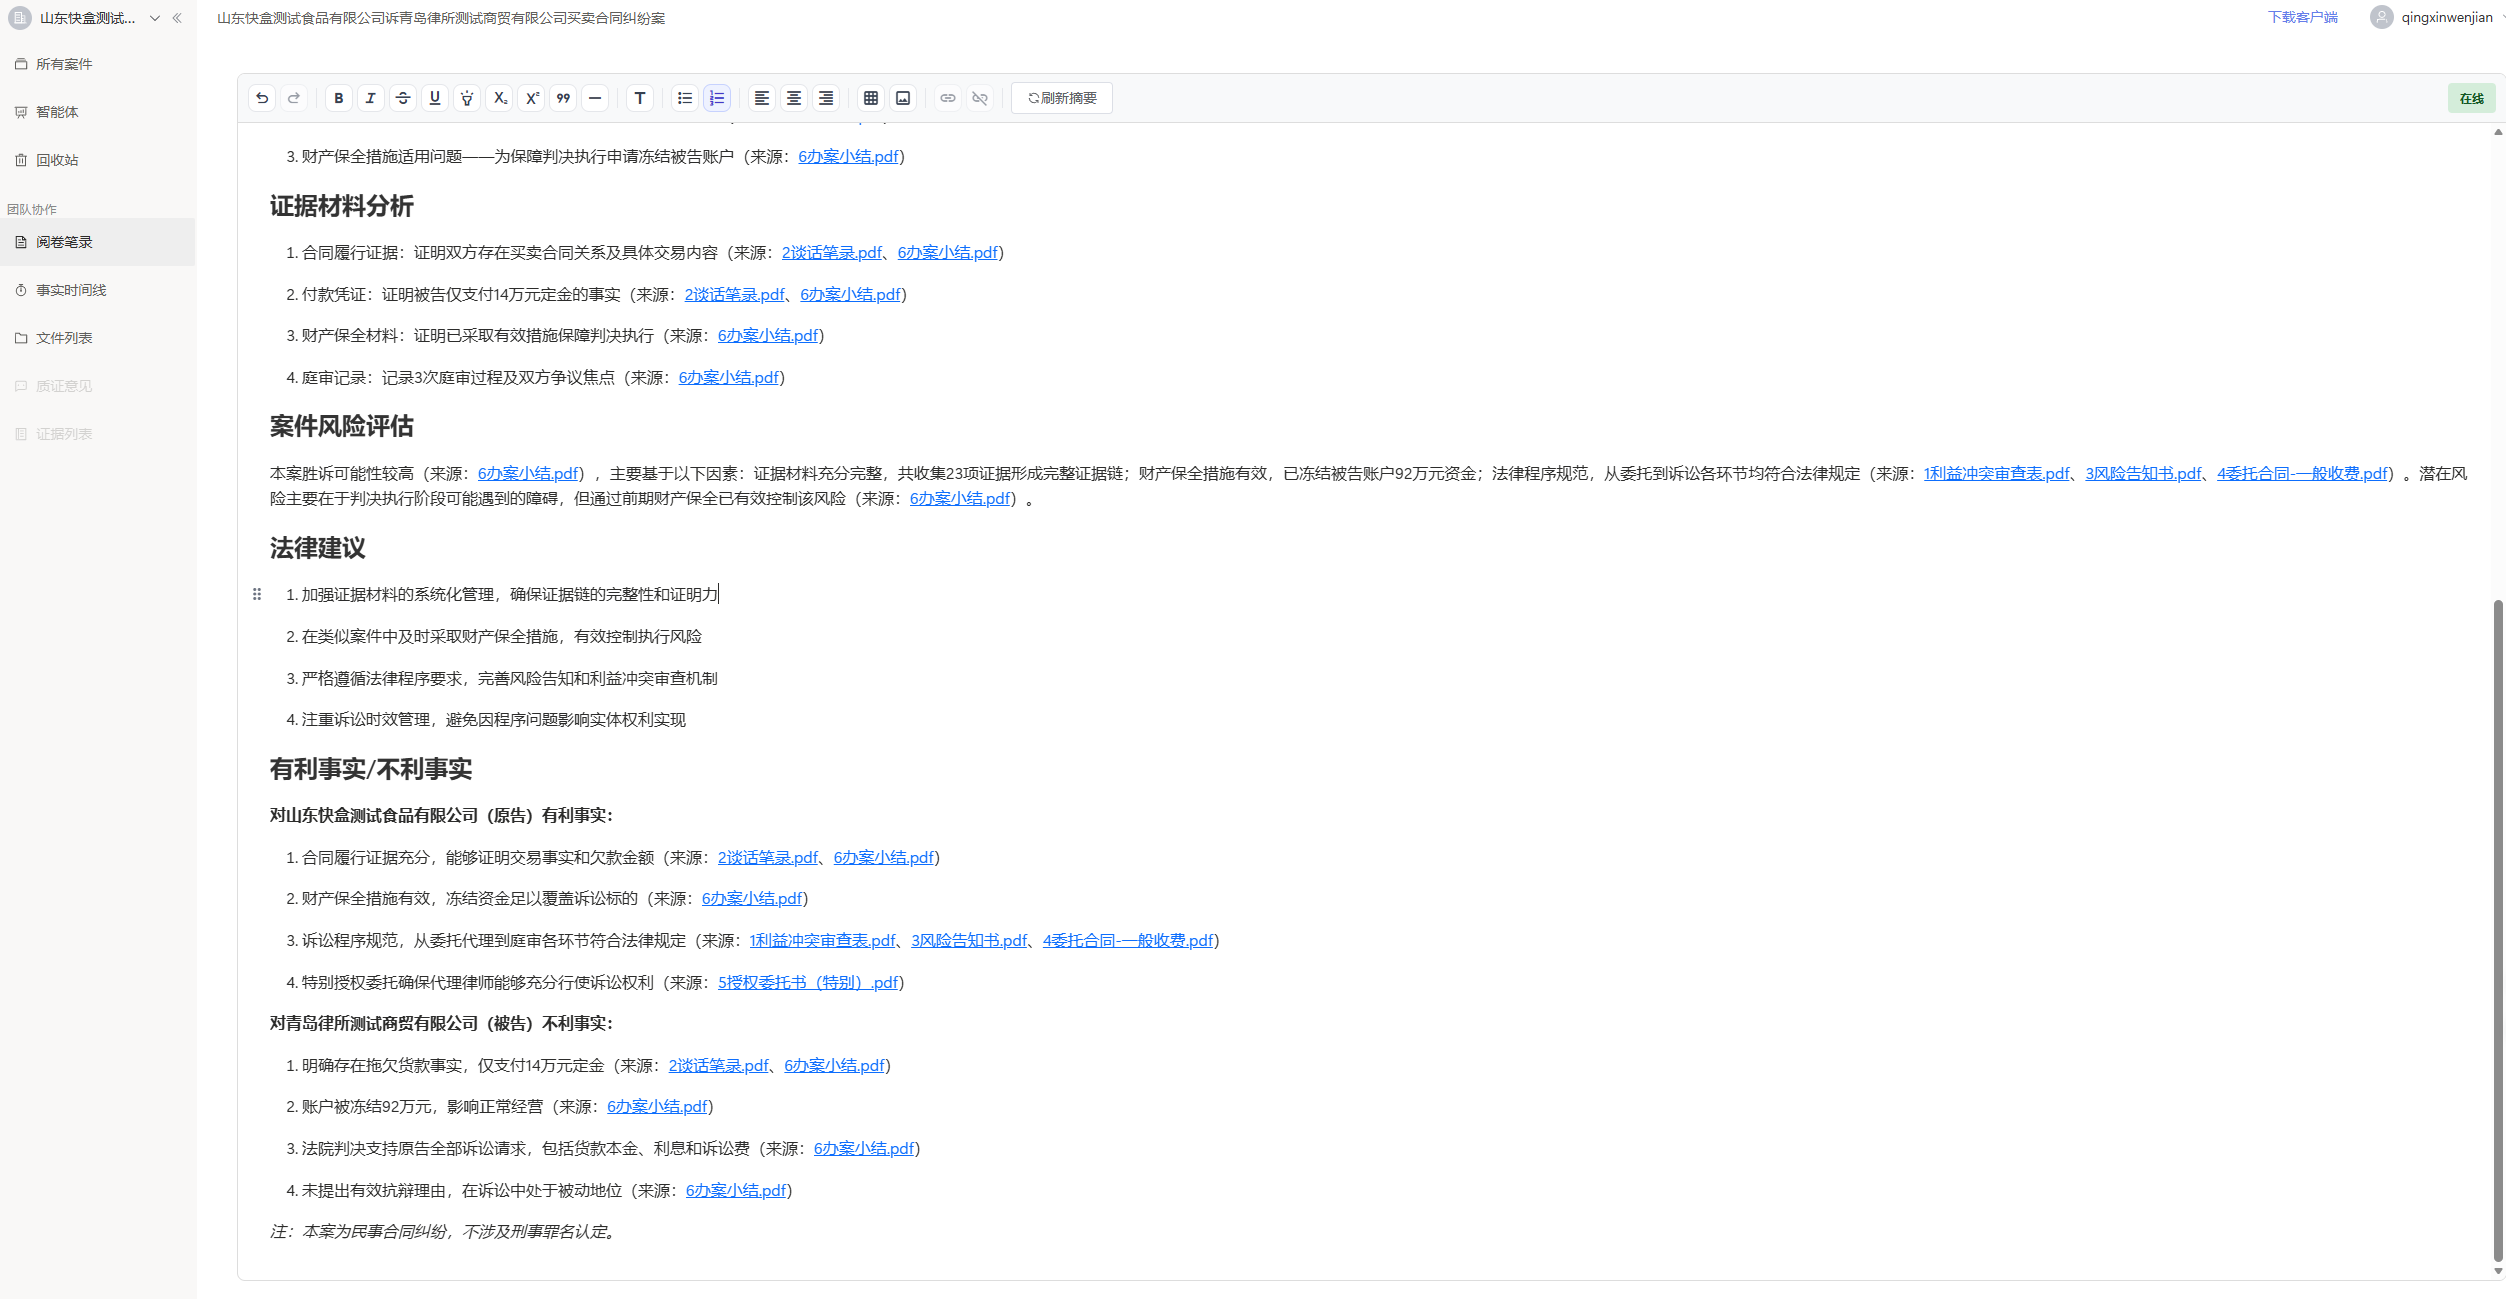Open the text heading style menu
The image size is (2506, 1299).
tap(640, 98)
